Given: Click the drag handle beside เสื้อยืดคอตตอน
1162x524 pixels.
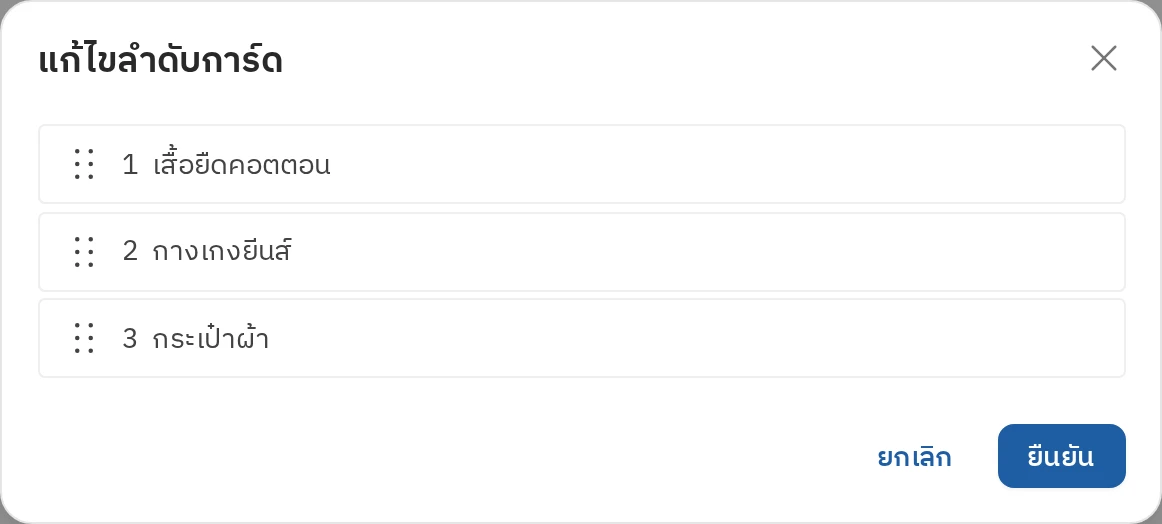Looking at the screenshot, I should point(84,164).
